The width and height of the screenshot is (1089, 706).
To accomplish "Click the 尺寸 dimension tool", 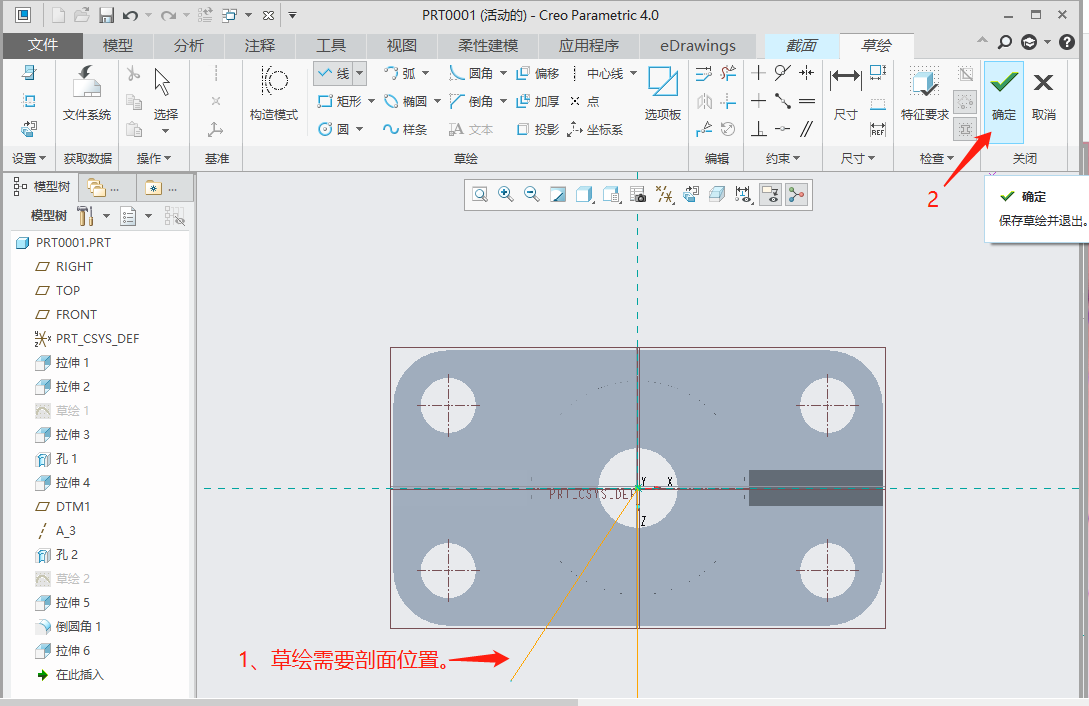I will pyautogui.click(x=845, y=94).
